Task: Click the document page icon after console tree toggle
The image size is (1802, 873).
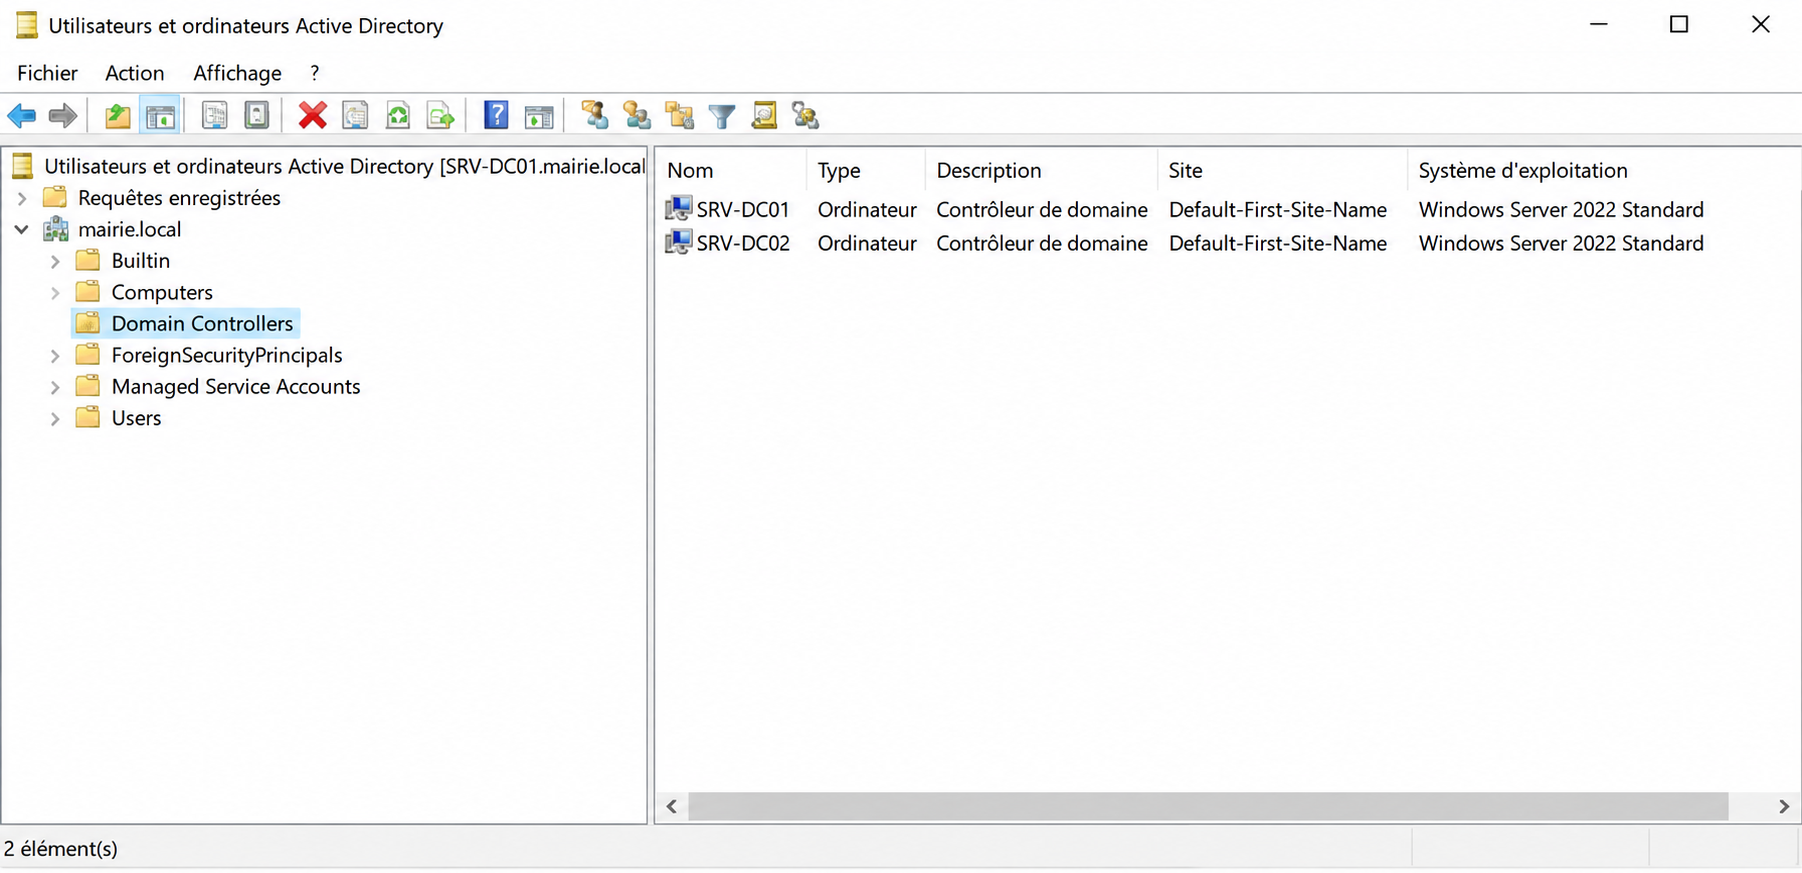Action: coord(214,116)
